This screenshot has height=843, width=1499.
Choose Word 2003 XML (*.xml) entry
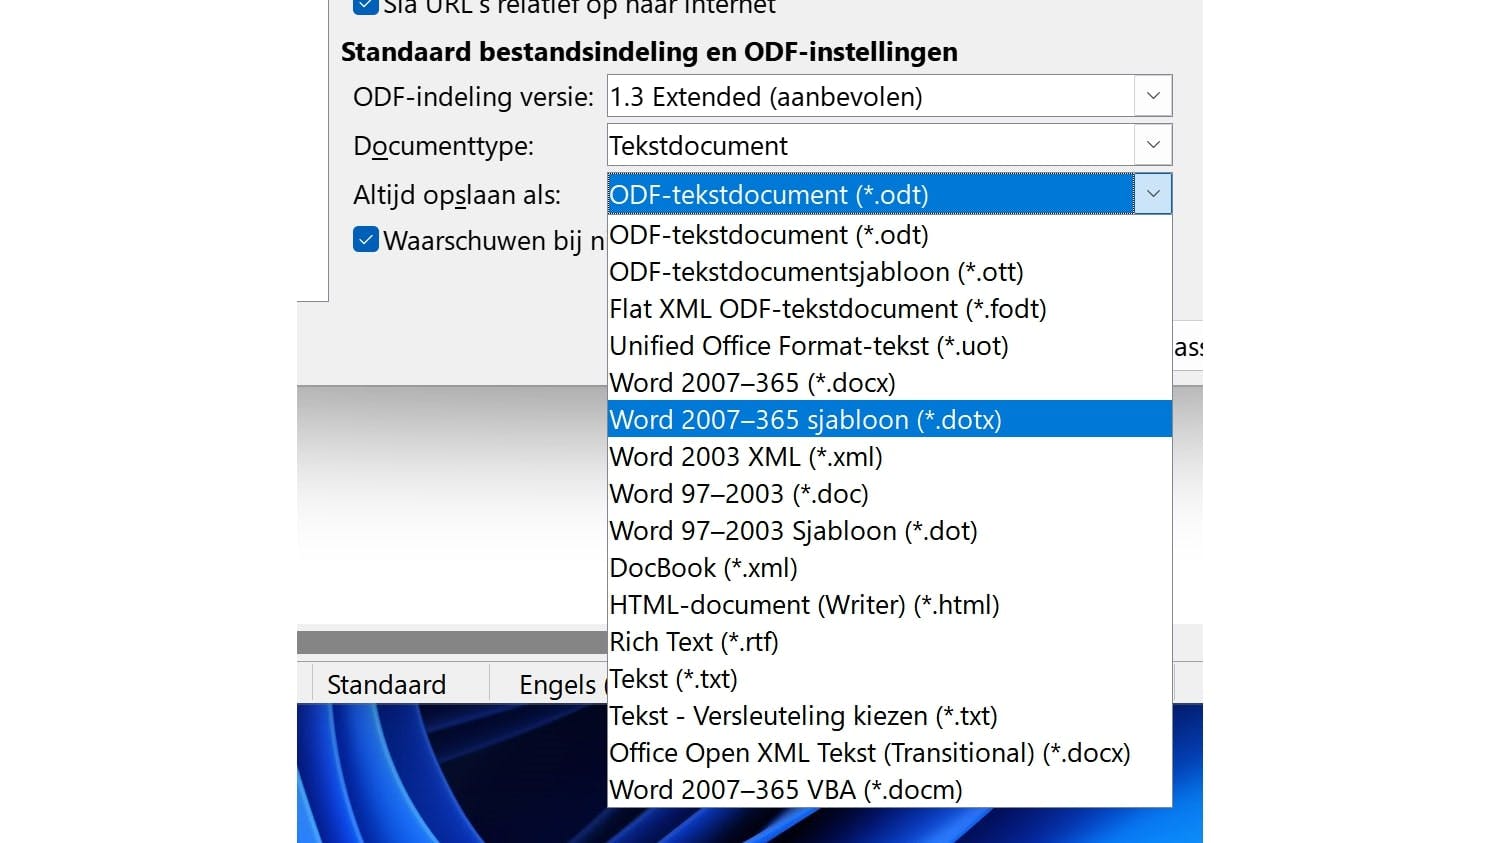click(746, 457)
